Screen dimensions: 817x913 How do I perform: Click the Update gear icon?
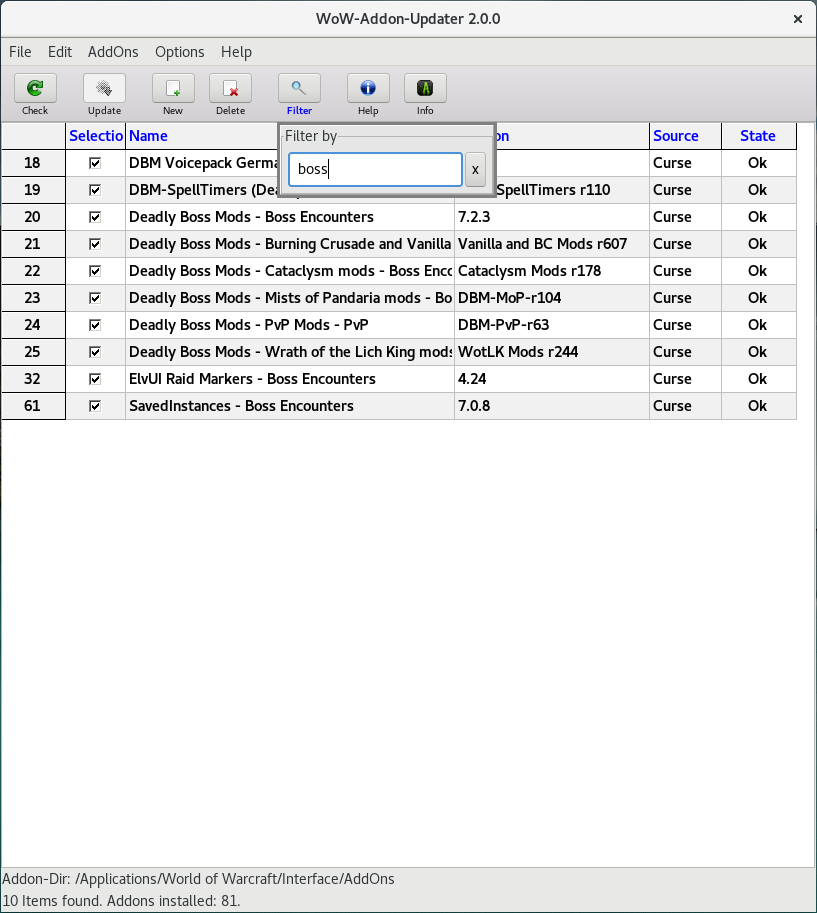coord(104,89)
